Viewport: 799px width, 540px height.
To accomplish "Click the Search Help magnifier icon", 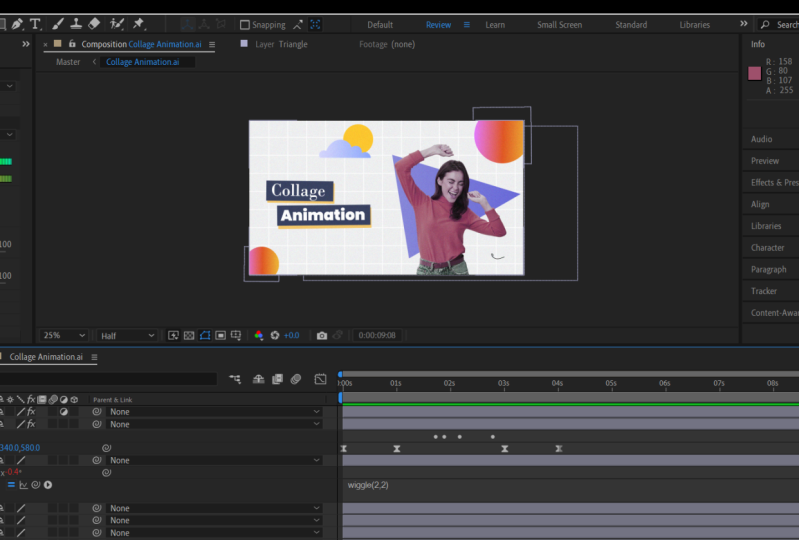I will (765, 24).
